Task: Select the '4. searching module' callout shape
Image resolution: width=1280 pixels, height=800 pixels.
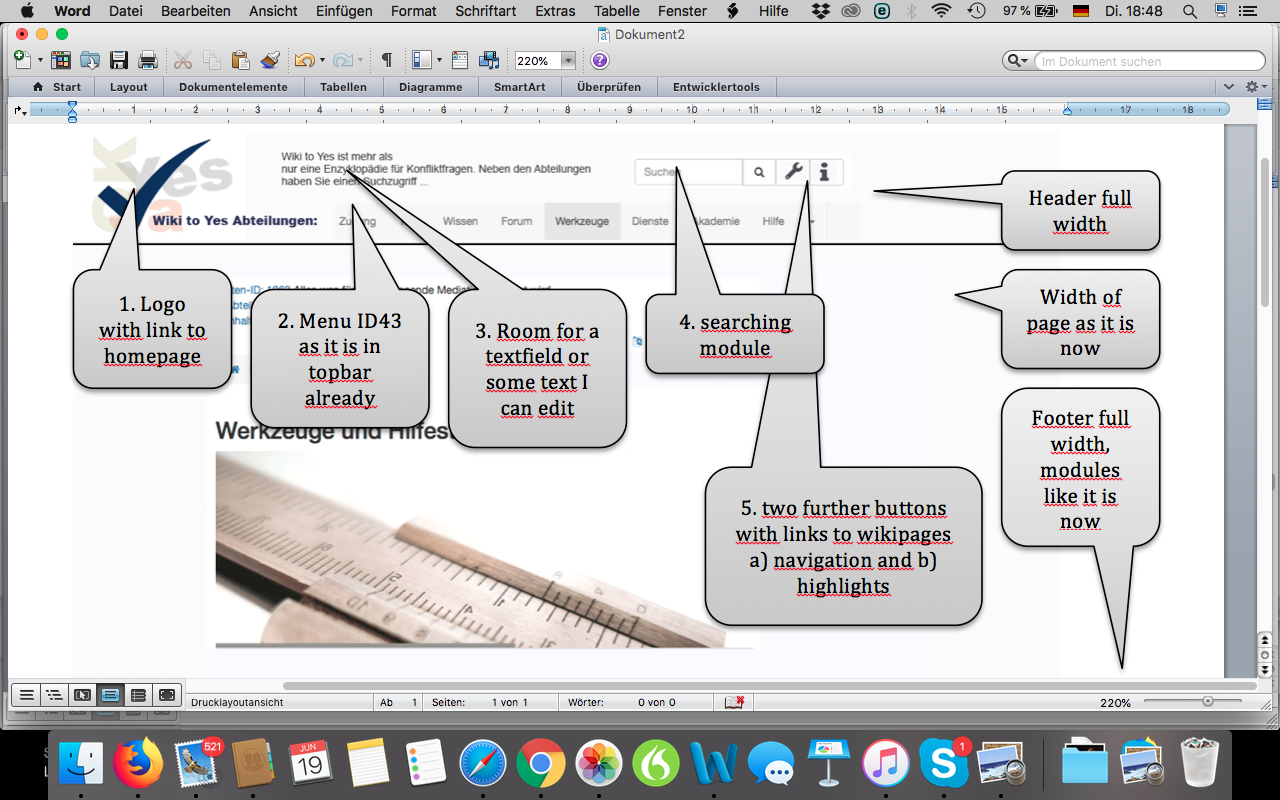Action: point(735,335)
